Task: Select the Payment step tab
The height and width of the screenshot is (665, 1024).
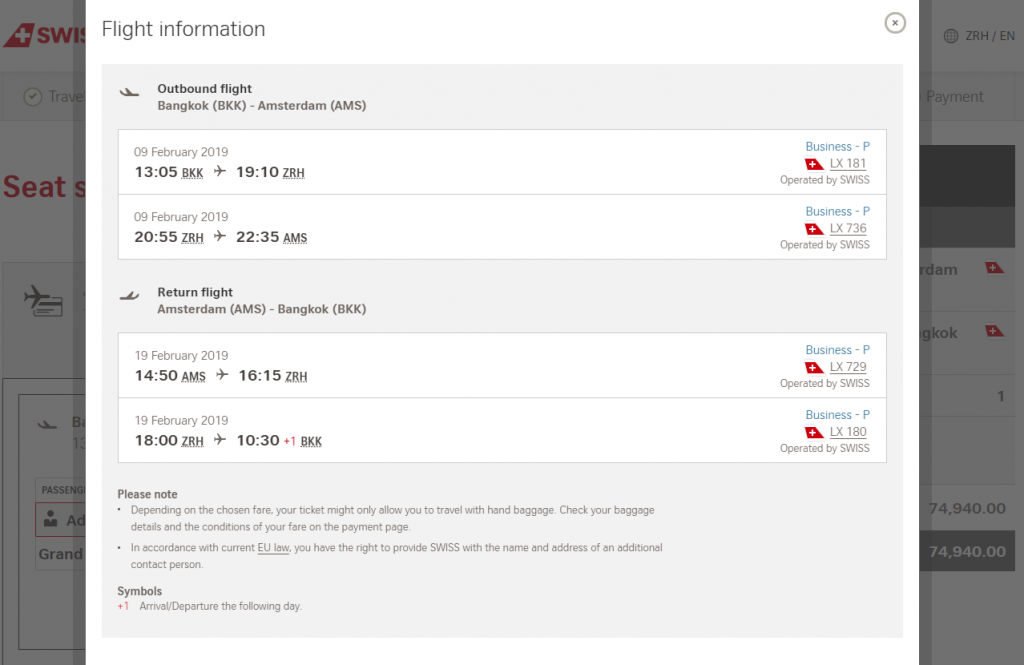Action: coord(954,97)
